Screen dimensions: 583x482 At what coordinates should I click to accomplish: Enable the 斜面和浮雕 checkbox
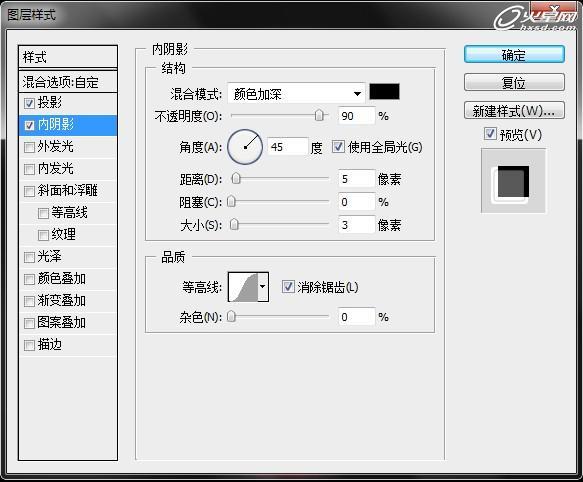[x=29, y=191]
